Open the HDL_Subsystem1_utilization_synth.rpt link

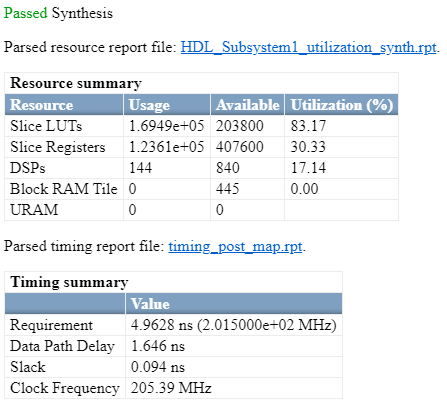(x=309, y=47)
